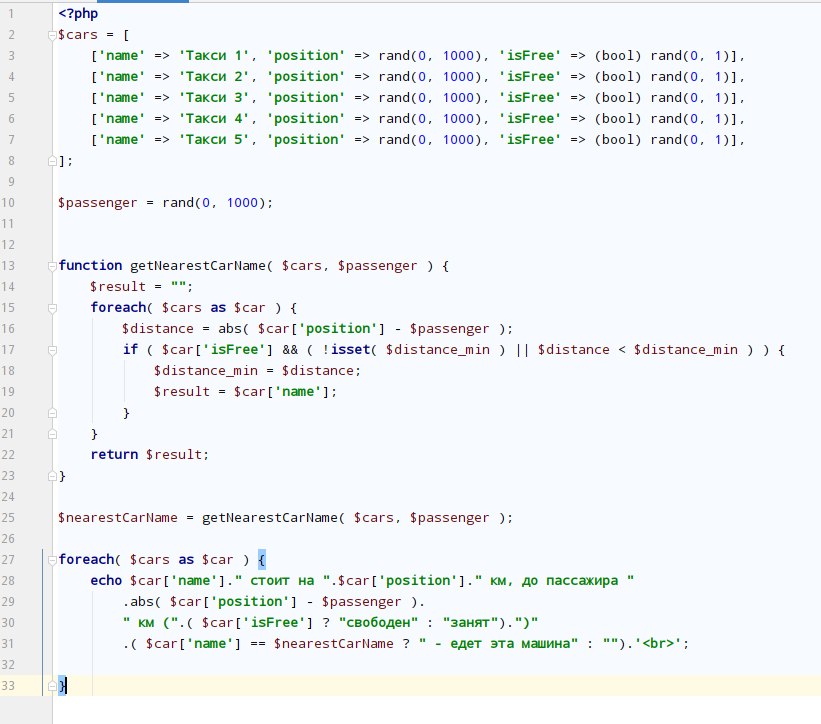Click the fold end marker at line 8
Screen dimensions: 821x724
[52, 161]
